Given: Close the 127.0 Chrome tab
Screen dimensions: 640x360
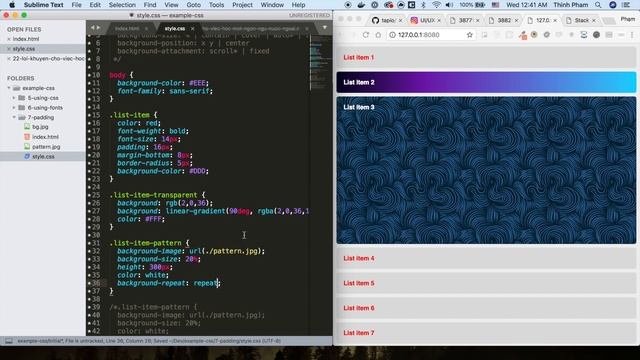Looking at the screenshot, I should pos(555,20).
